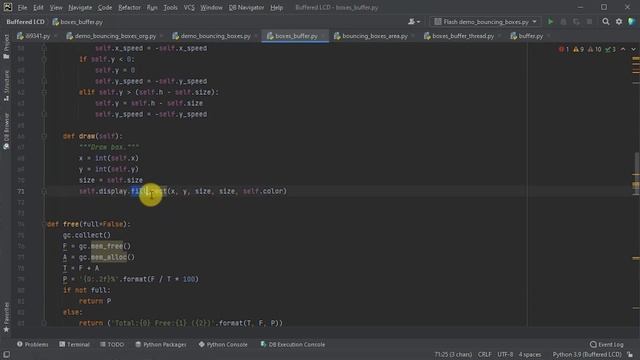Screen dimensions: 640x360
Task: Open the Structure tool window
Action: pos(6,86)
